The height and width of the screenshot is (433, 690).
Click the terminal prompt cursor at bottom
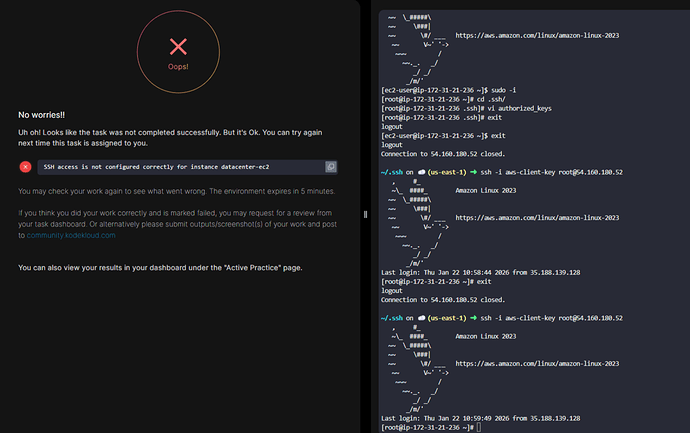pyautogui.click(x=479, y=427)
